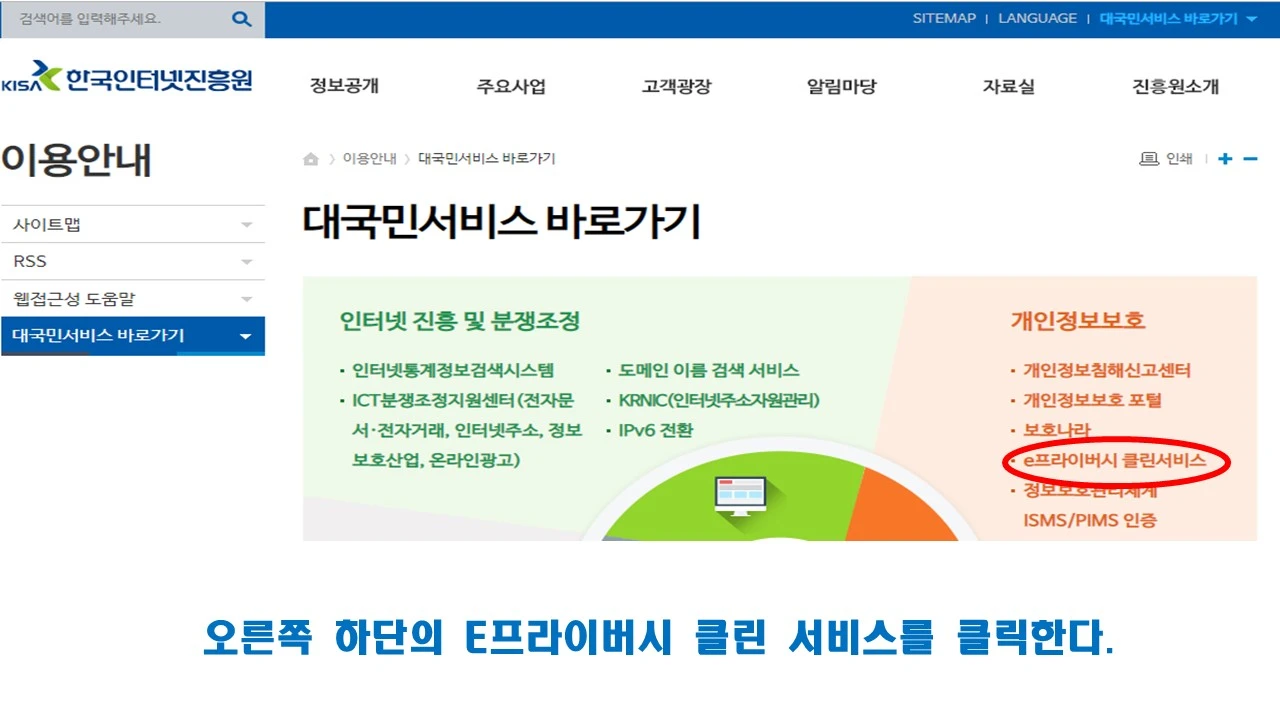Click the 인쇄 print label
1280x720 pixels.
pos(1179,159)
